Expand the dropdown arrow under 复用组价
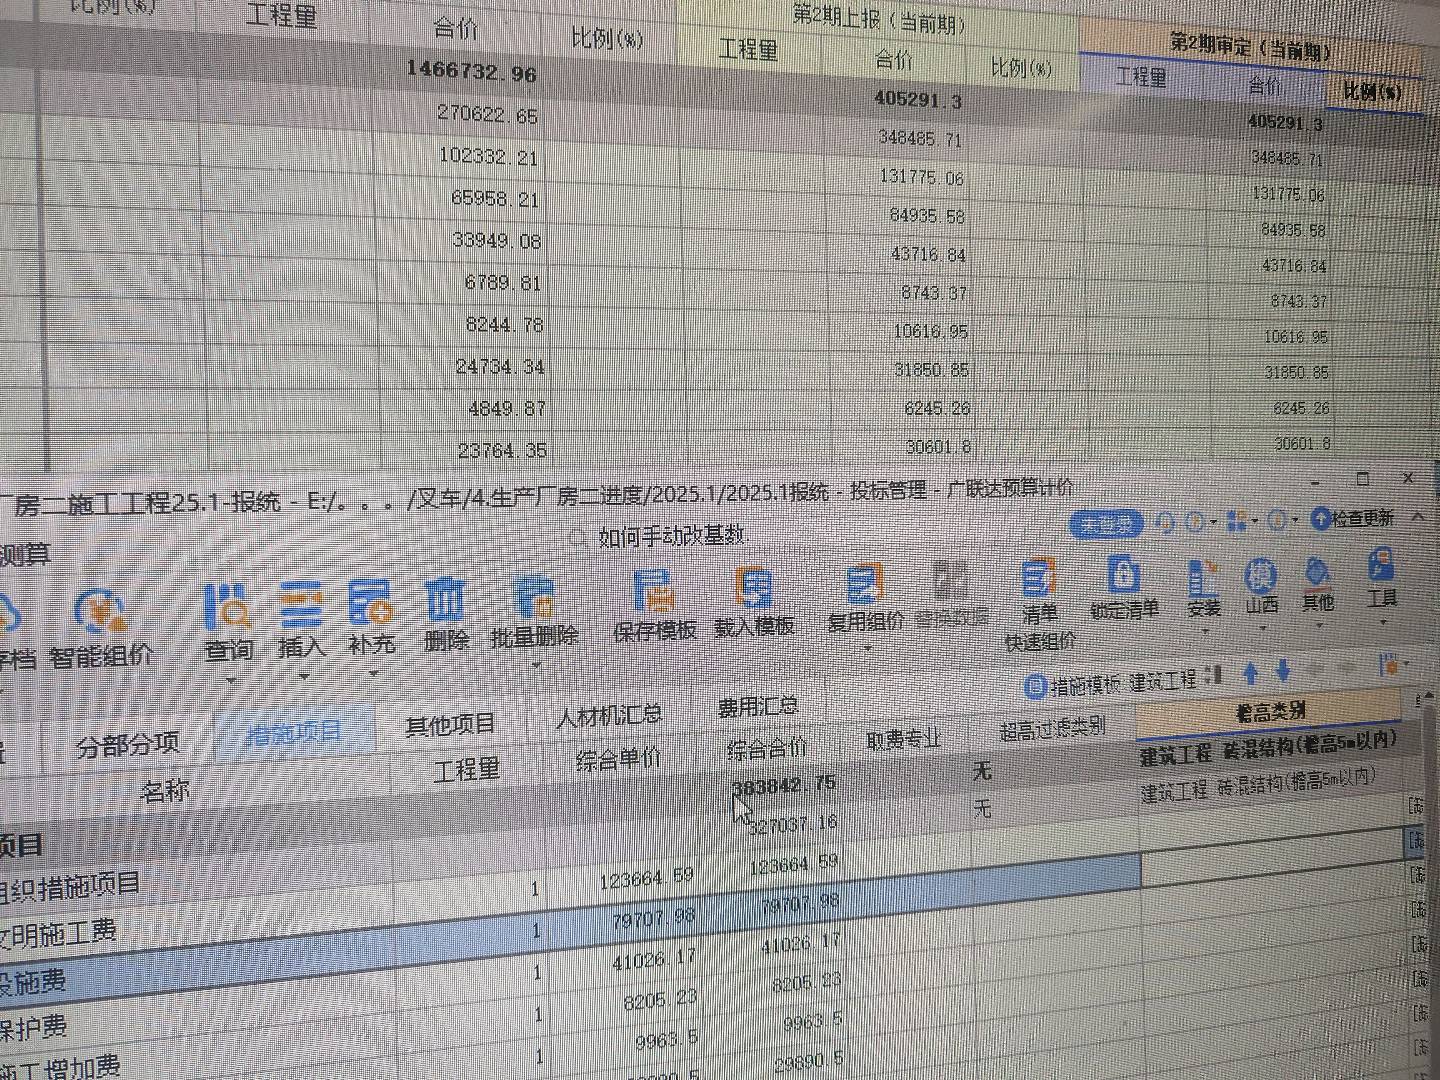 866,650
